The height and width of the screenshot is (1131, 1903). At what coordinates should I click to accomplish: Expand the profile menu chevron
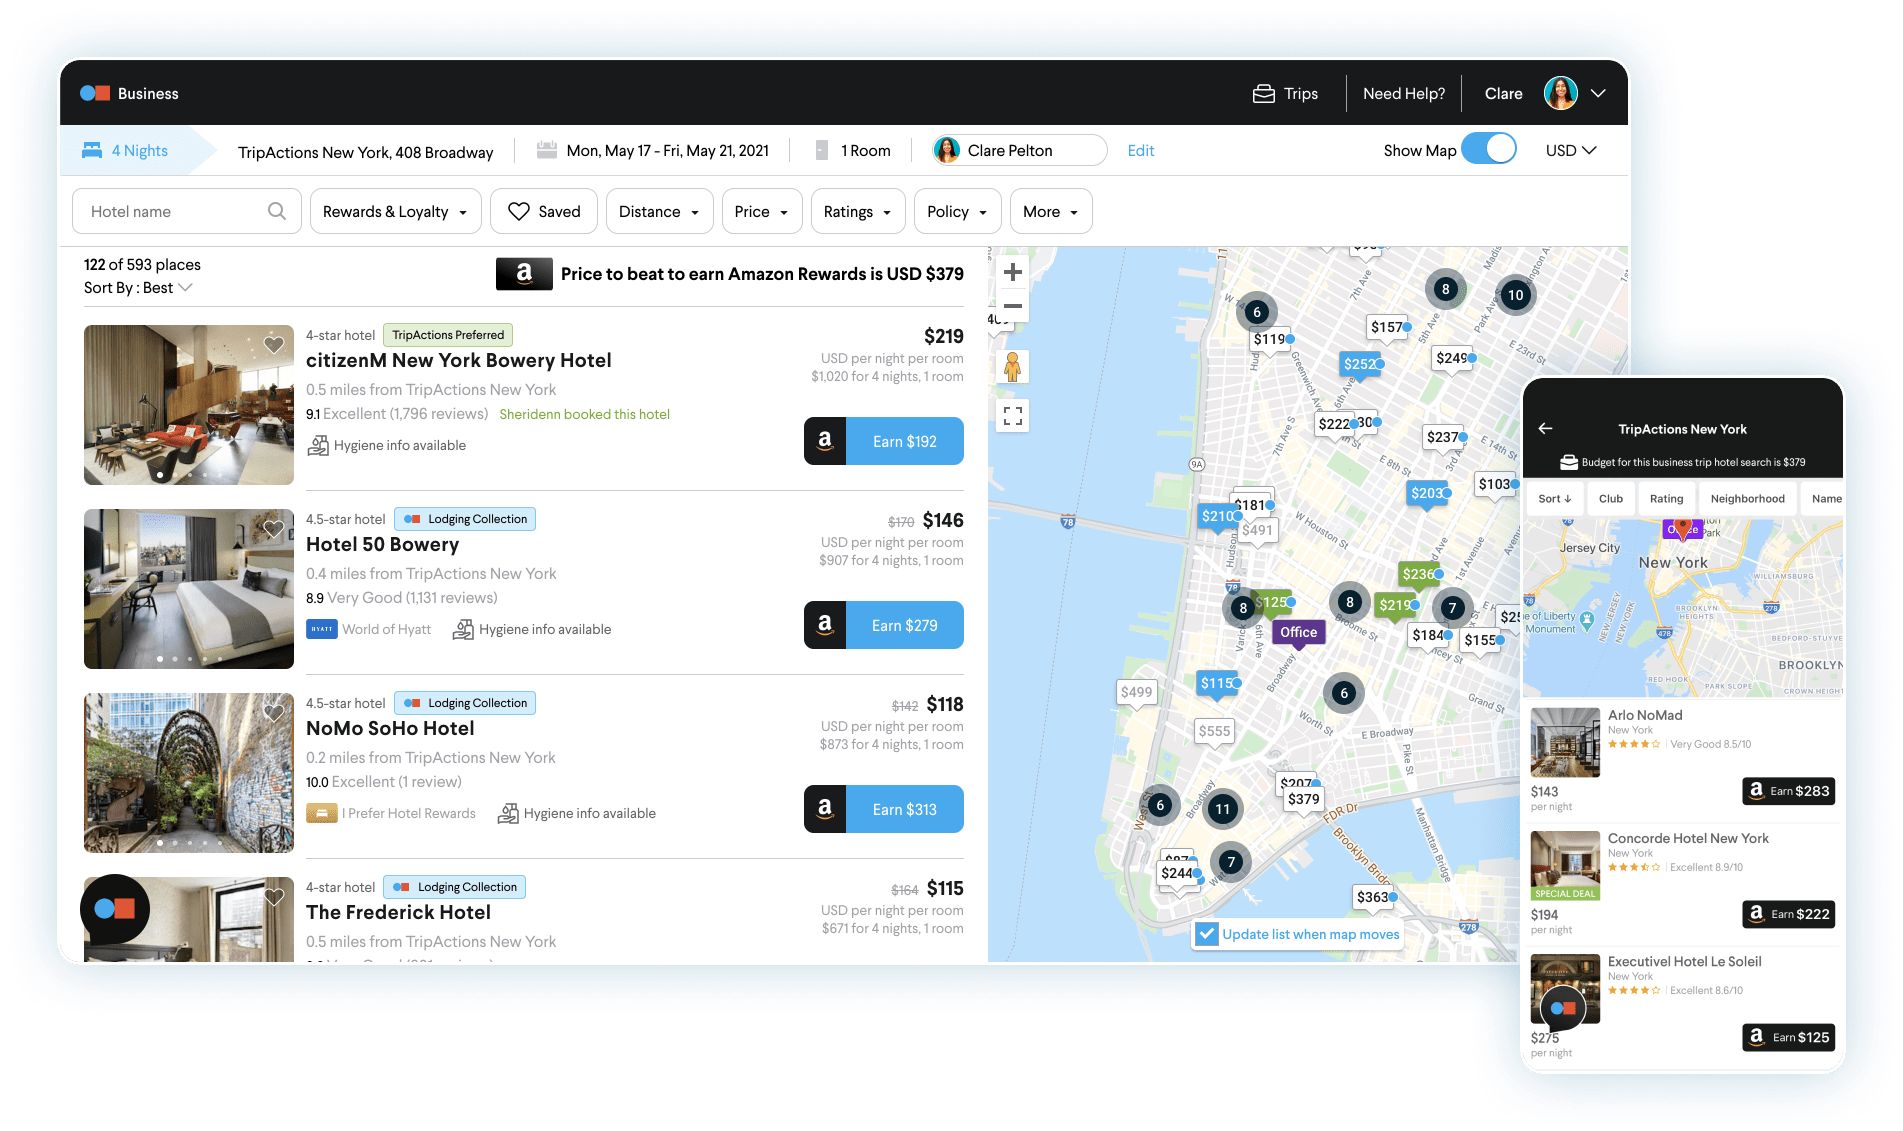1598,93
